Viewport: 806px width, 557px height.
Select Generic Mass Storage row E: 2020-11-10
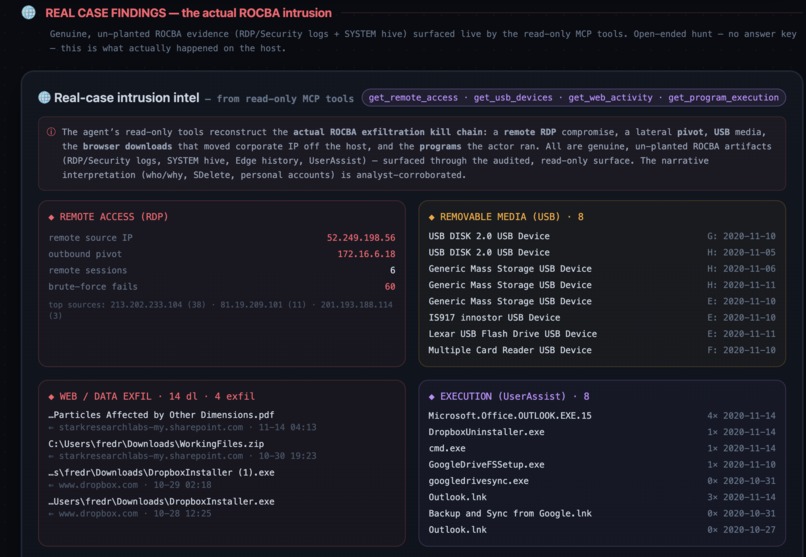[x=601, y=301]
